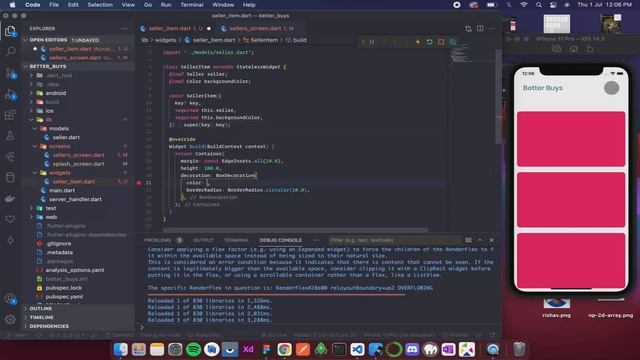Open analysis_options.yaml in the file tree

[x=74, y=270]
